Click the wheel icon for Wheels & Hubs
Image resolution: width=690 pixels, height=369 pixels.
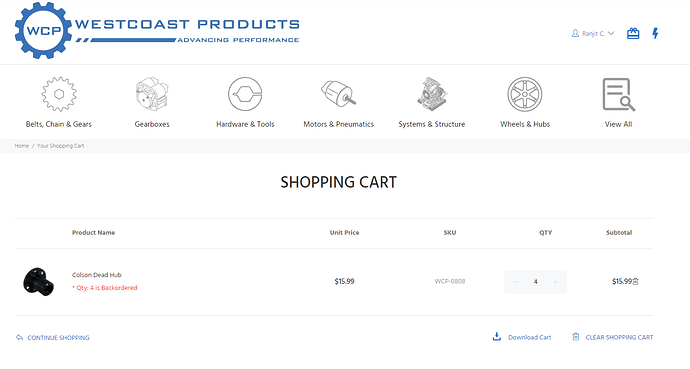point(525,94)
